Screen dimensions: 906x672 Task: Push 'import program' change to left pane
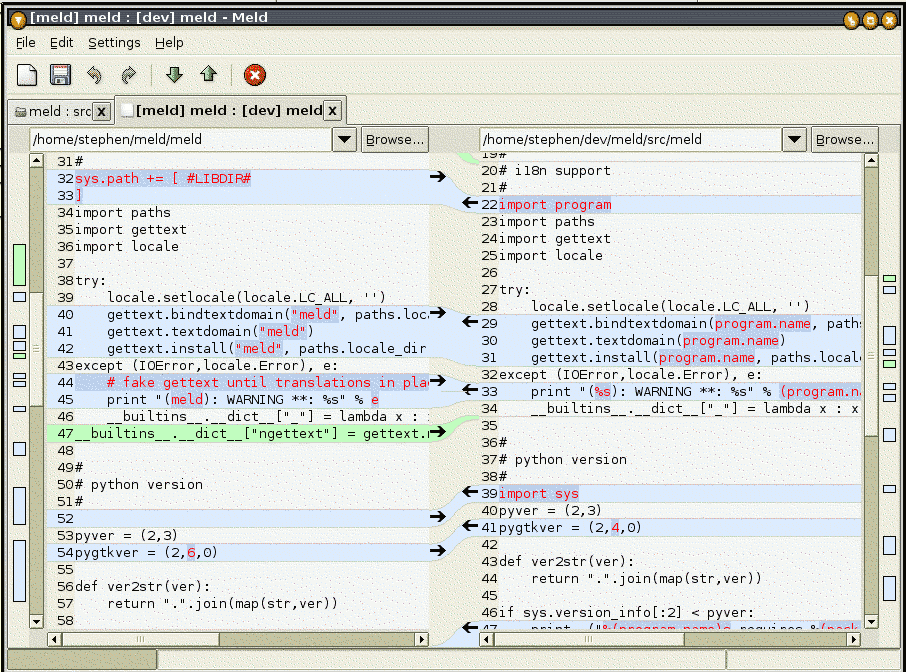point(469,204)
